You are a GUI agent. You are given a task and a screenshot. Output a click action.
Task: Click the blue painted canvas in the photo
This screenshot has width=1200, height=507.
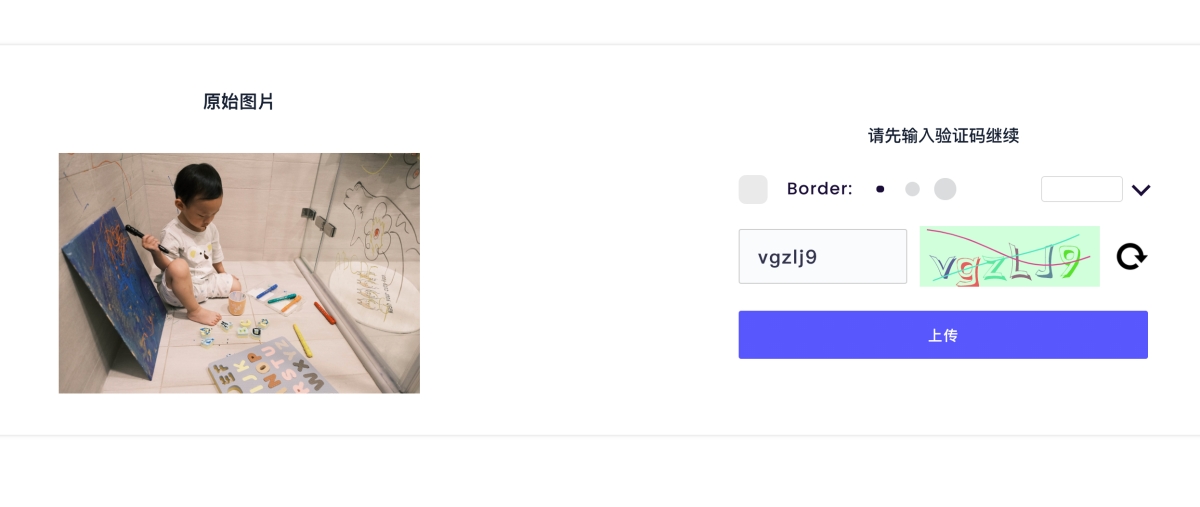click(x=105, y=290)
